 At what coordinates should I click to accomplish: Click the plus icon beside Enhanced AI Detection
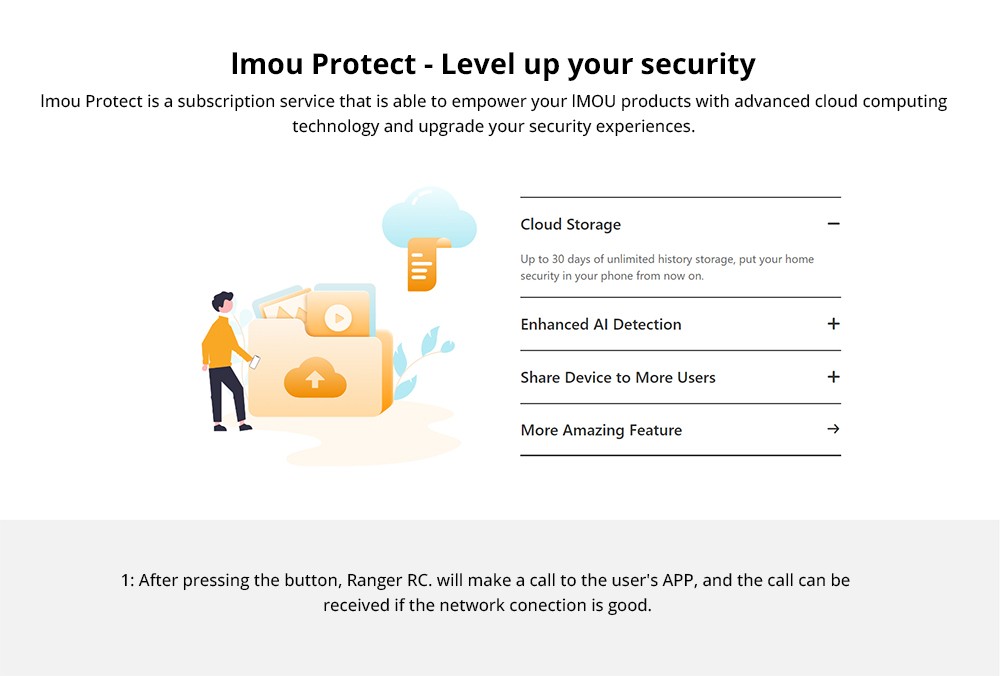(833, 324)
